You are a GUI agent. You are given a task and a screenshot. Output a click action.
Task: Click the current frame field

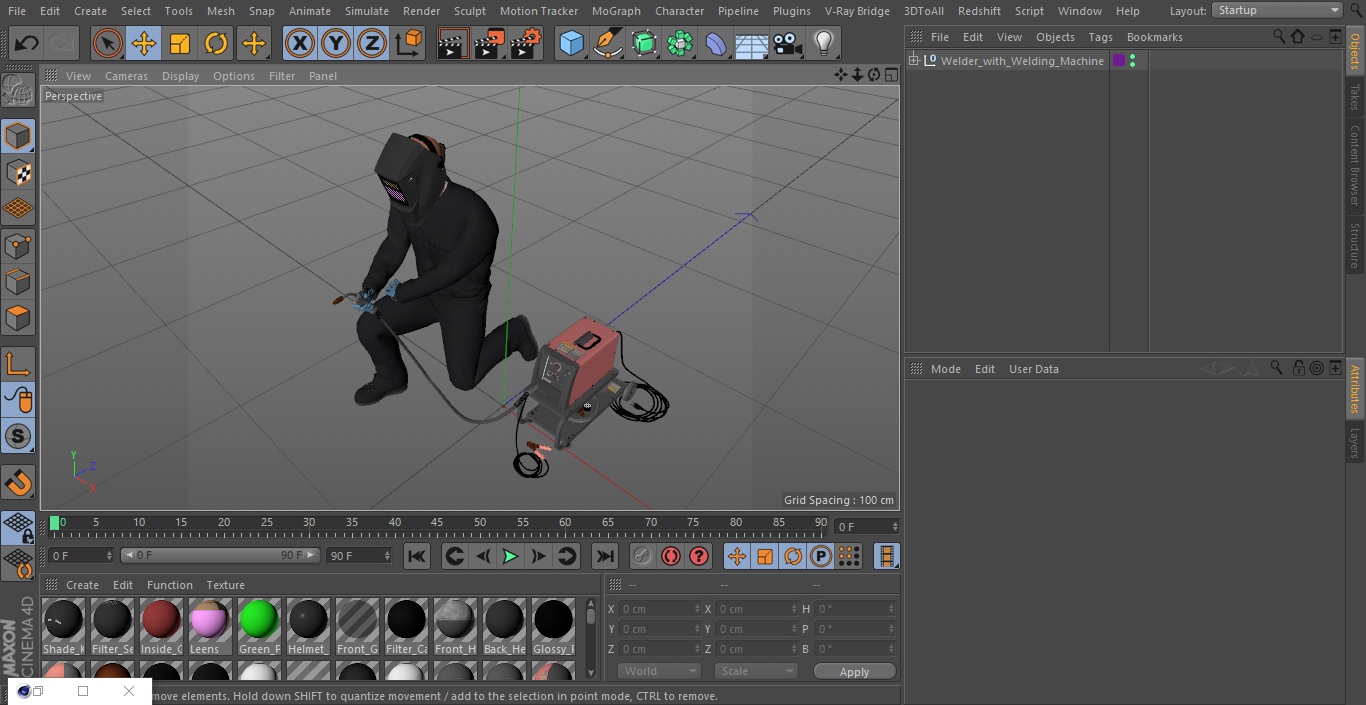pos(866,526)
